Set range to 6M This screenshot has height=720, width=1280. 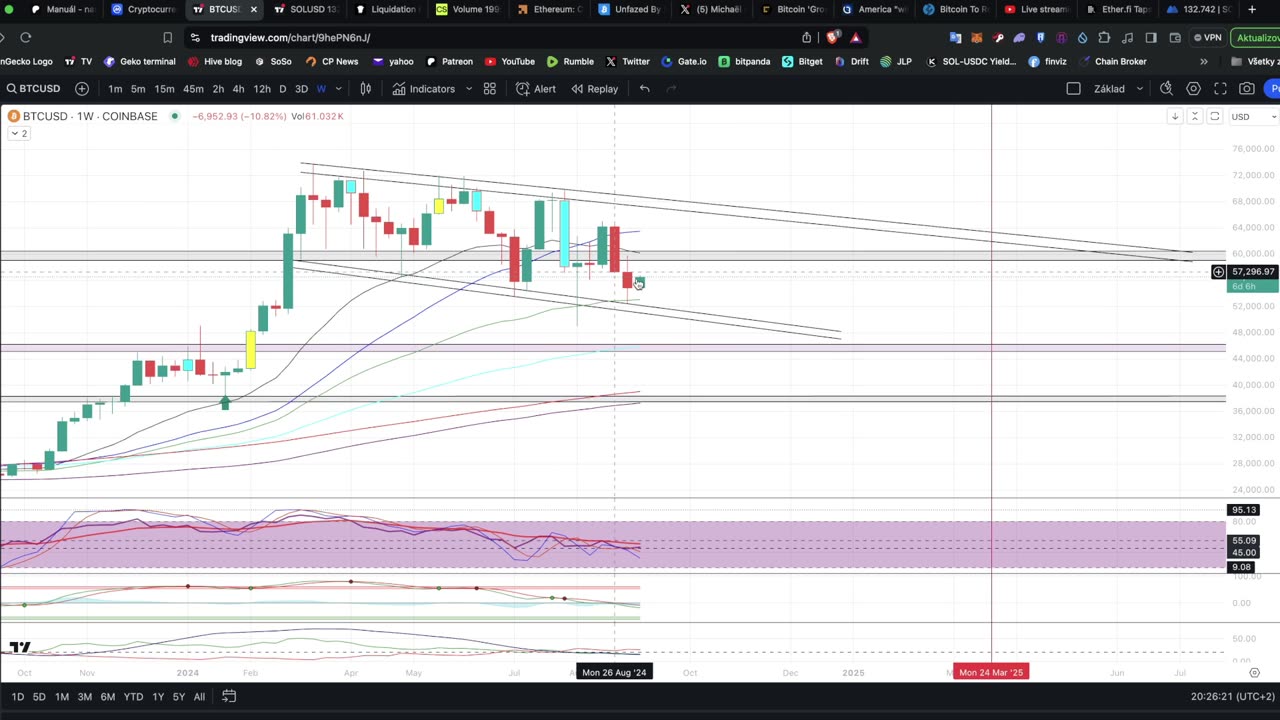click(x=108, y=697)
